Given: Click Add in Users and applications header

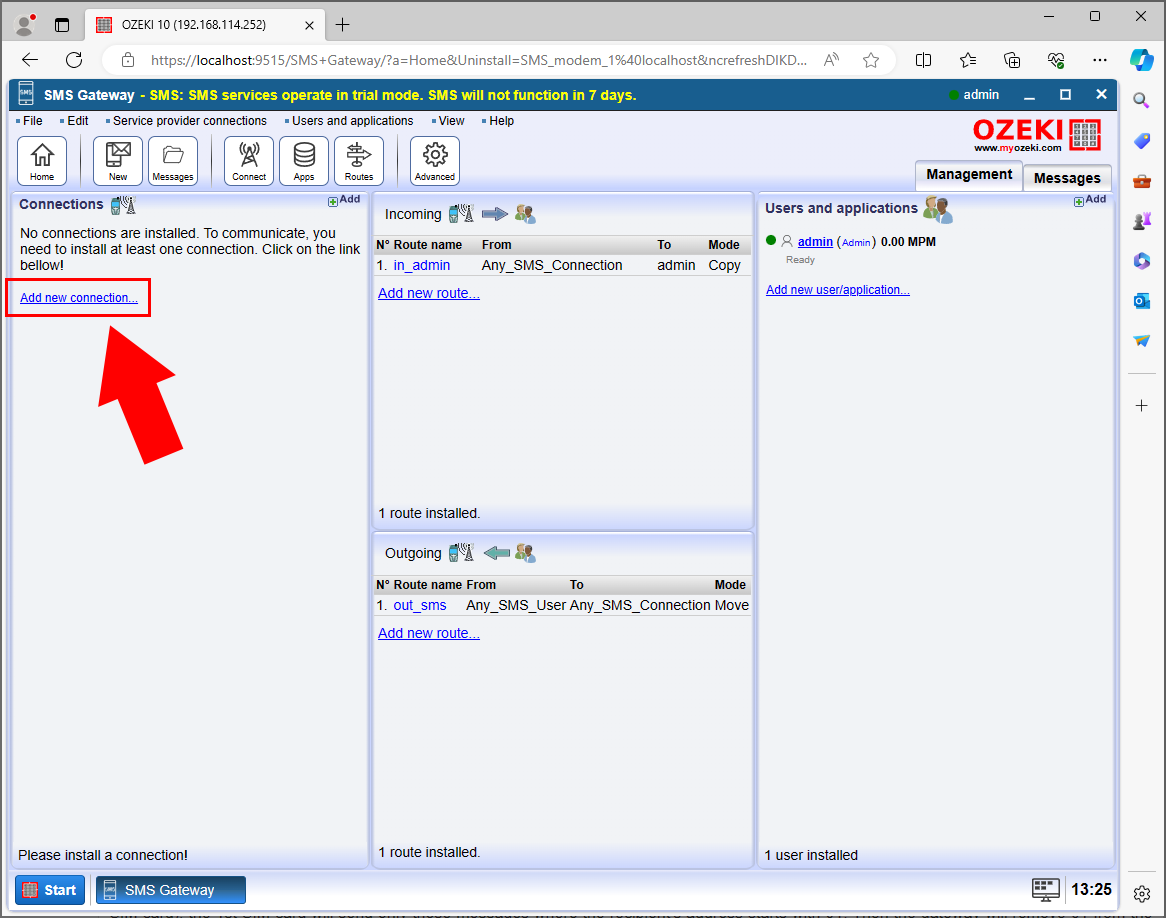Looking at the screenshot, I should point(1090,200).
